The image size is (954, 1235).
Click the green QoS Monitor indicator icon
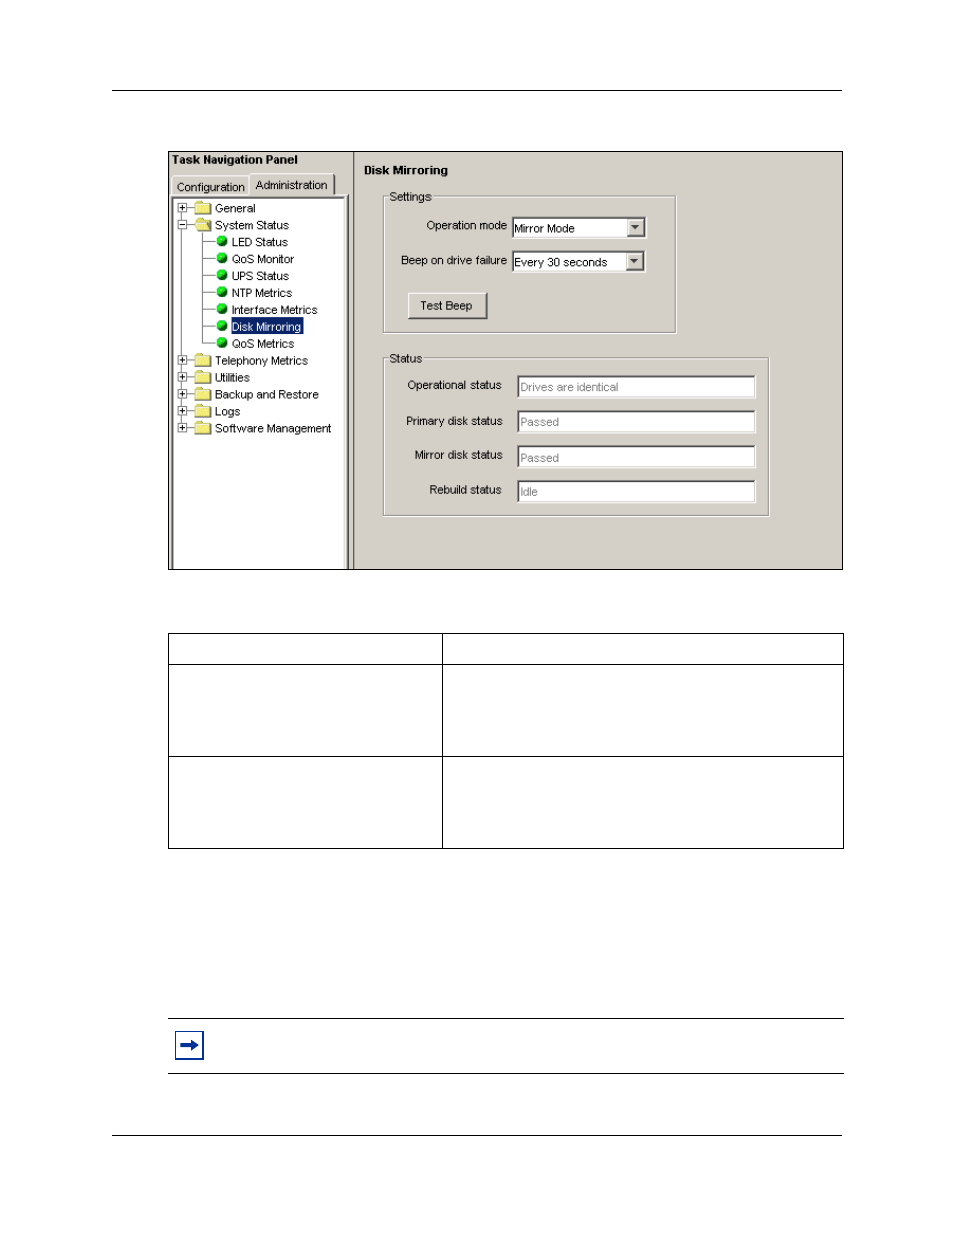coord(222,258)
